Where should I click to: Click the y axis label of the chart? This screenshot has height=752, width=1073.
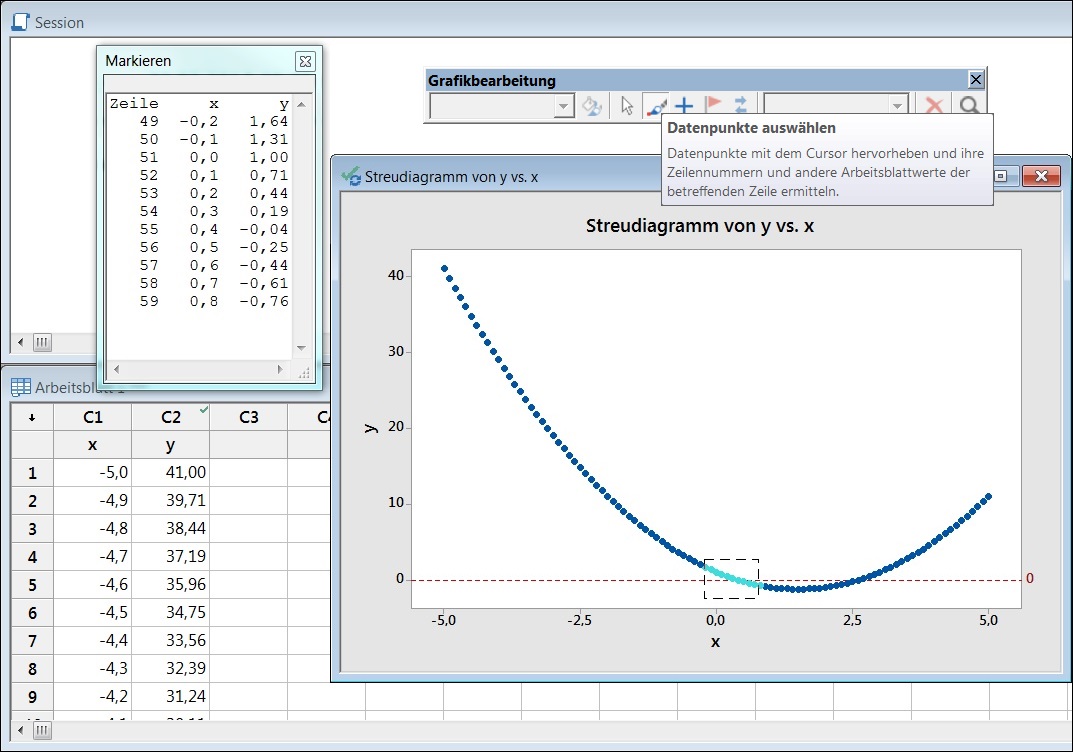pos(370,428)
